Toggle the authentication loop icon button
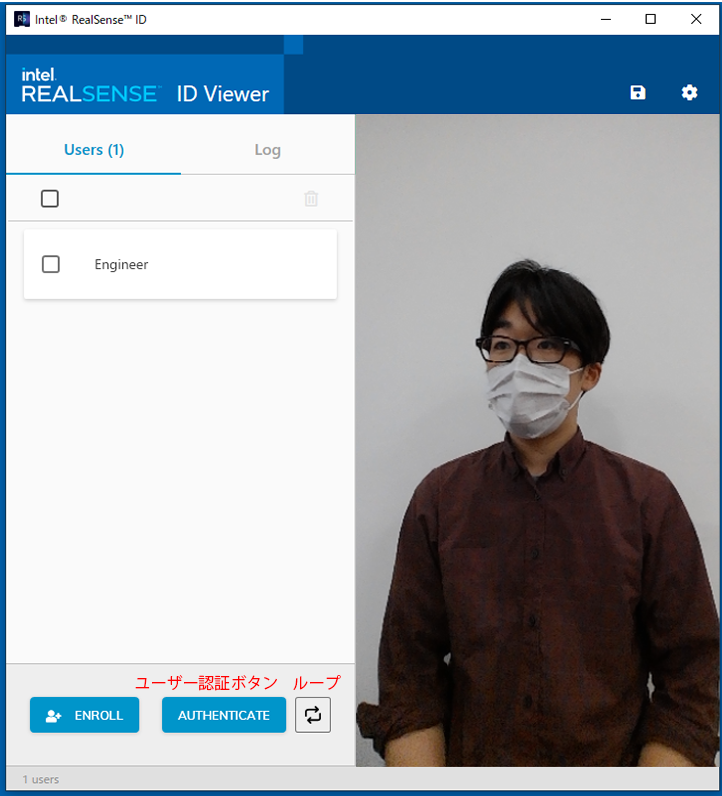 (x=313, y=715)
